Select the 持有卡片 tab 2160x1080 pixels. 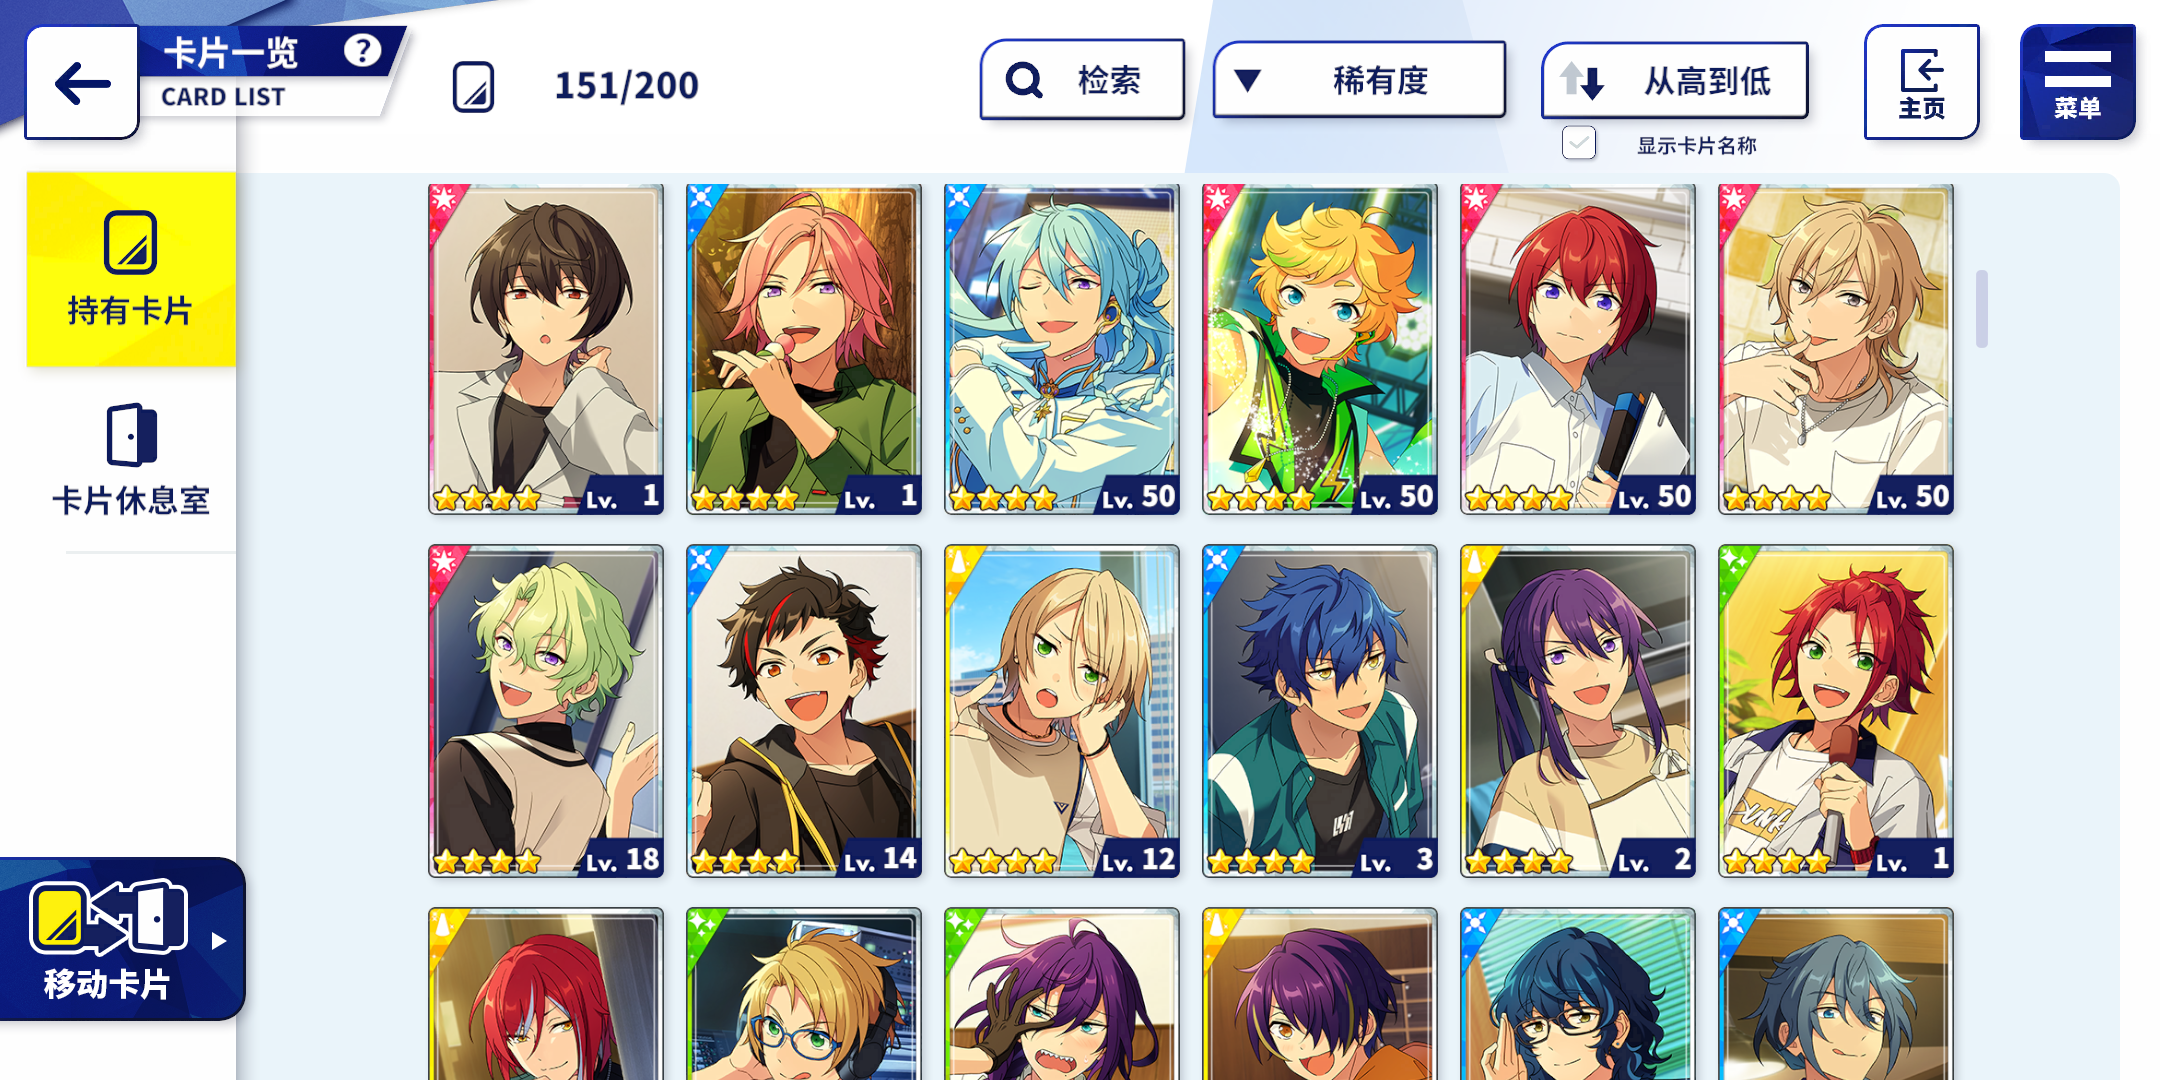(131, 270)
